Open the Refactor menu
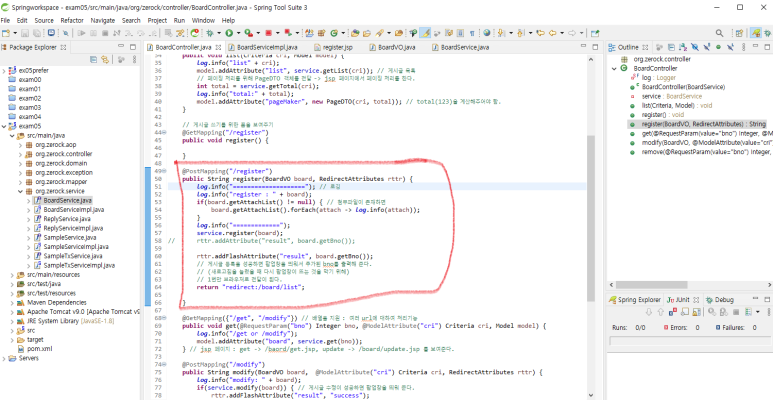Screen dimensions: 773x400 72,21
